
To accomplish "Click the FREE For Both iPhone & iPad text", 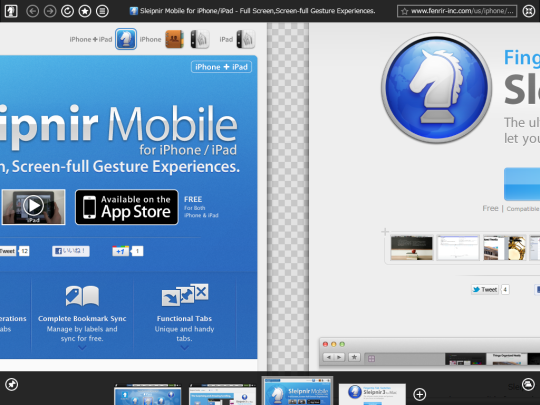I will [x=201, y=207].
